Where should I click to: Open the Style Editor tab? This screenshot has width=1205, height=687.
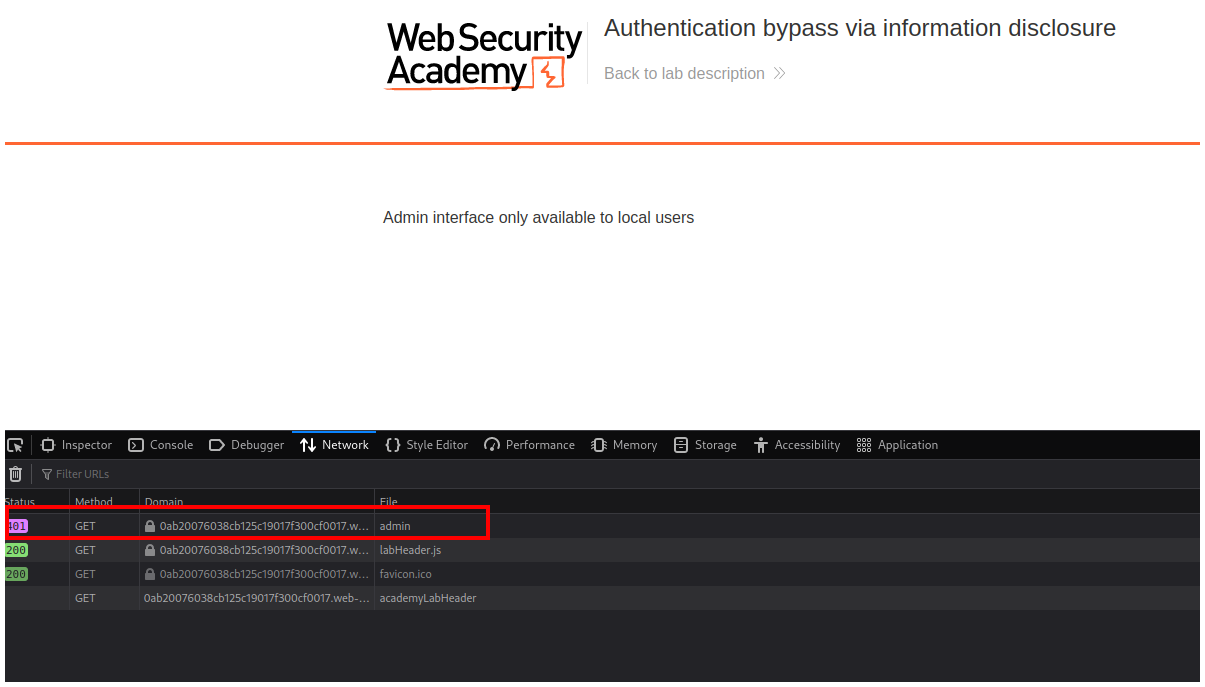[426, 445]
